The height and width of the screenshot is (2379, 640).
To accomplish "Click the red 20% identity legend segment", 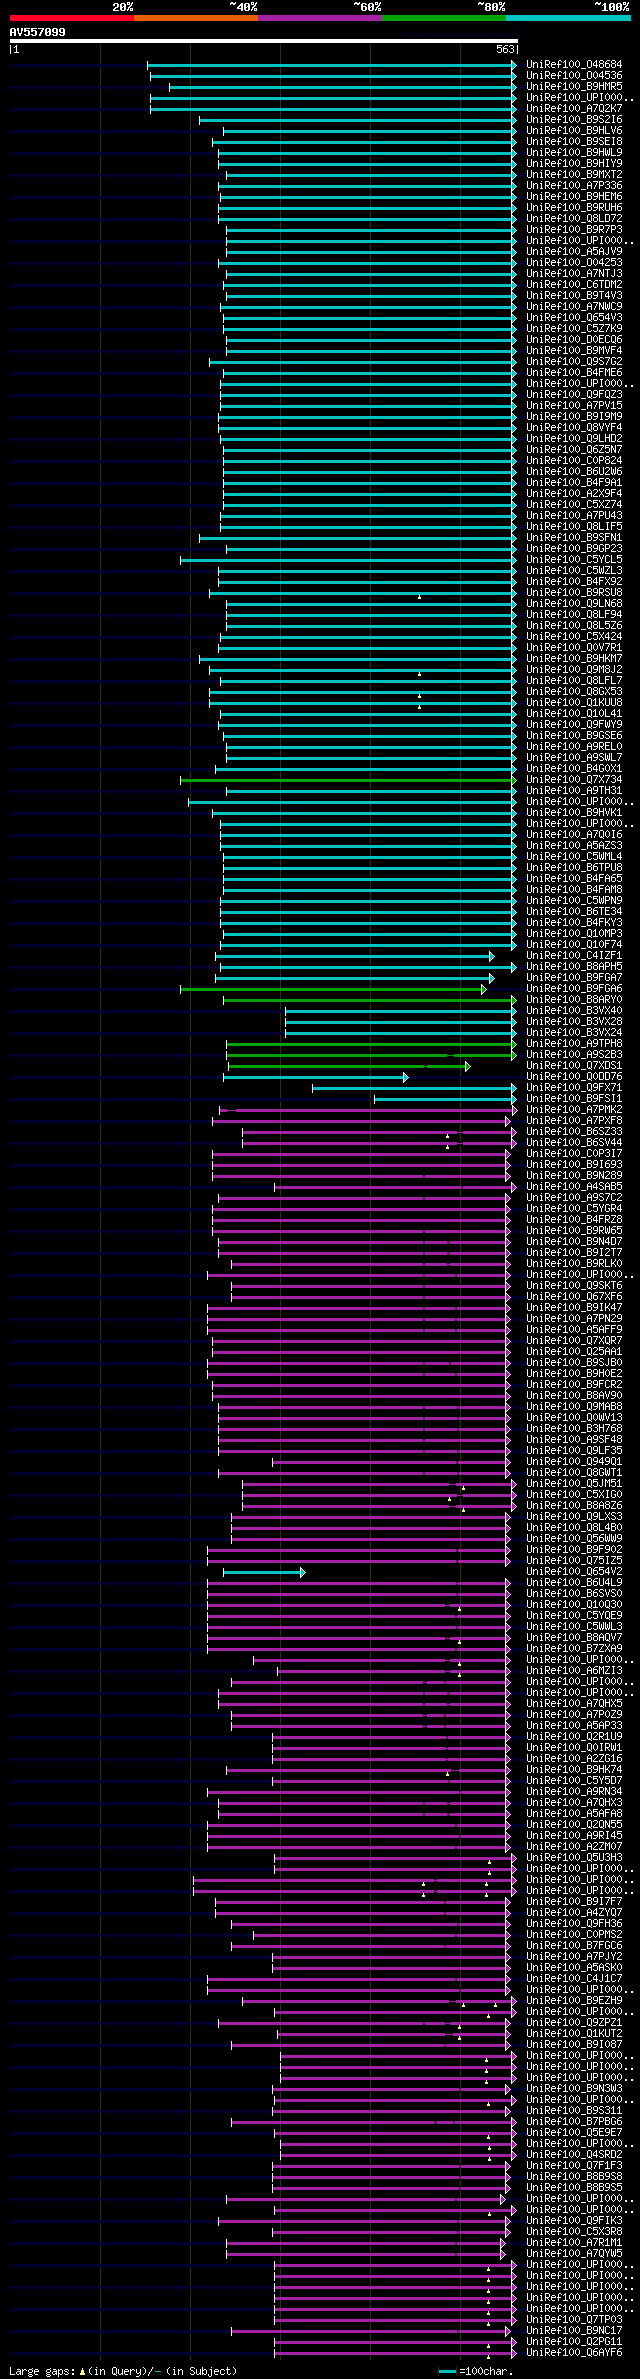I will 72,17.
